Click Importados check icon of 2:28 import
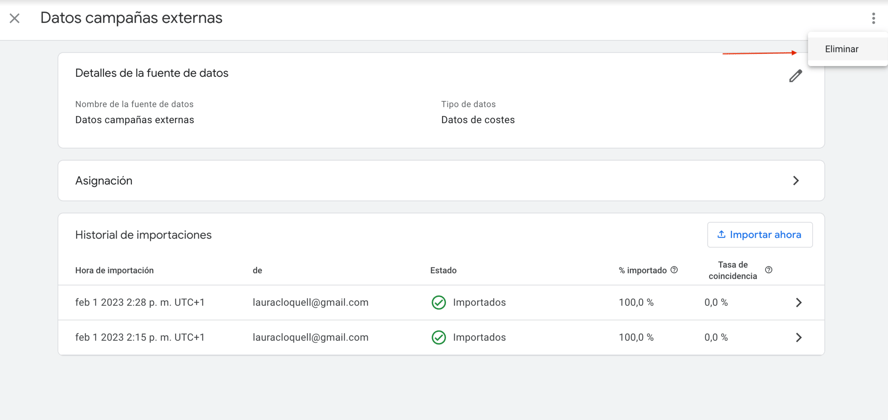The height and width of the screenshot is (420, 888). (438, 303)
